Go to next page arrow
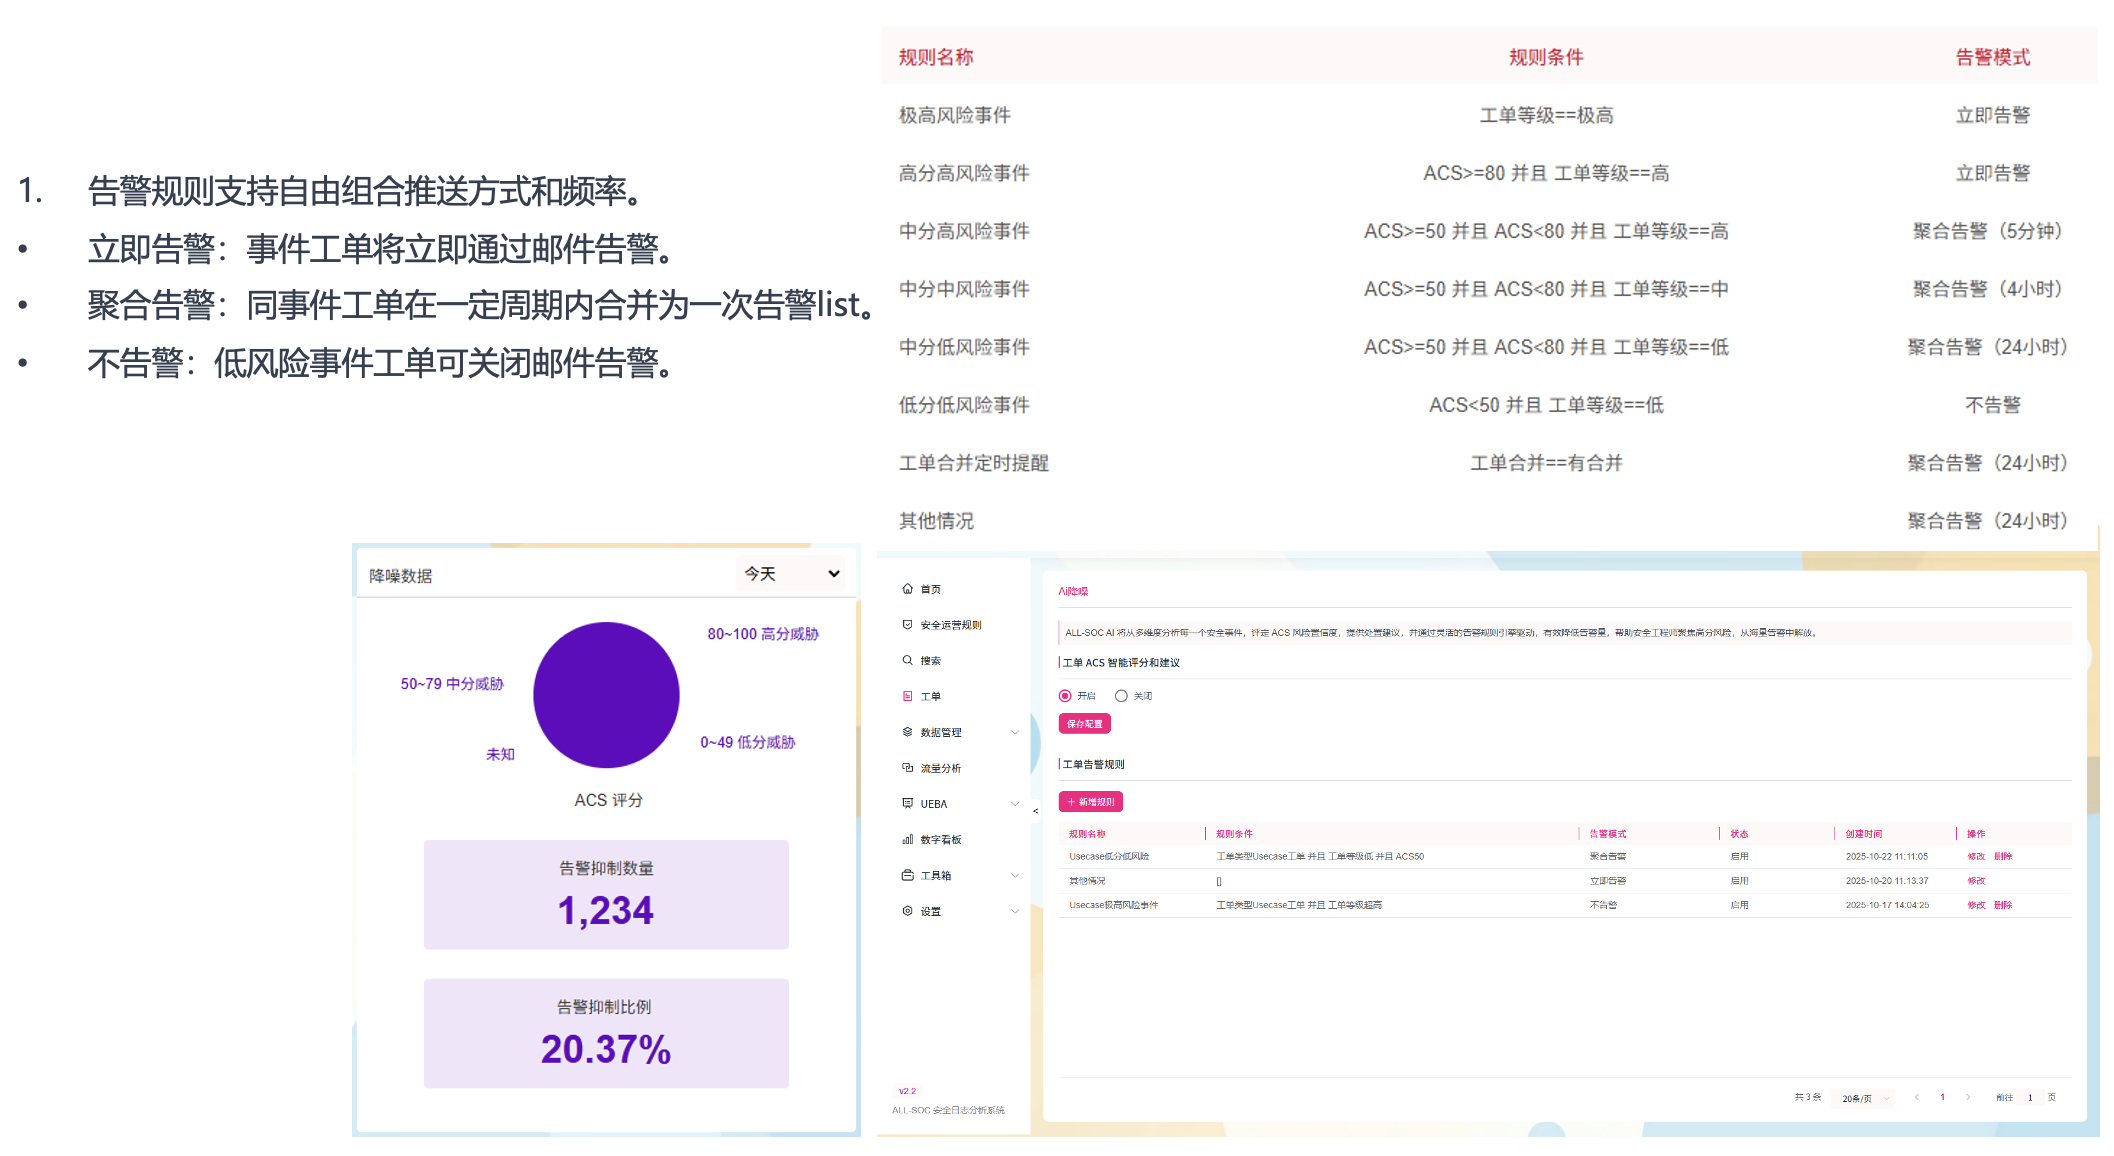The height and width of the screenshot is (1156, 2114). pyautogui.click(x=1968, y=1097)
